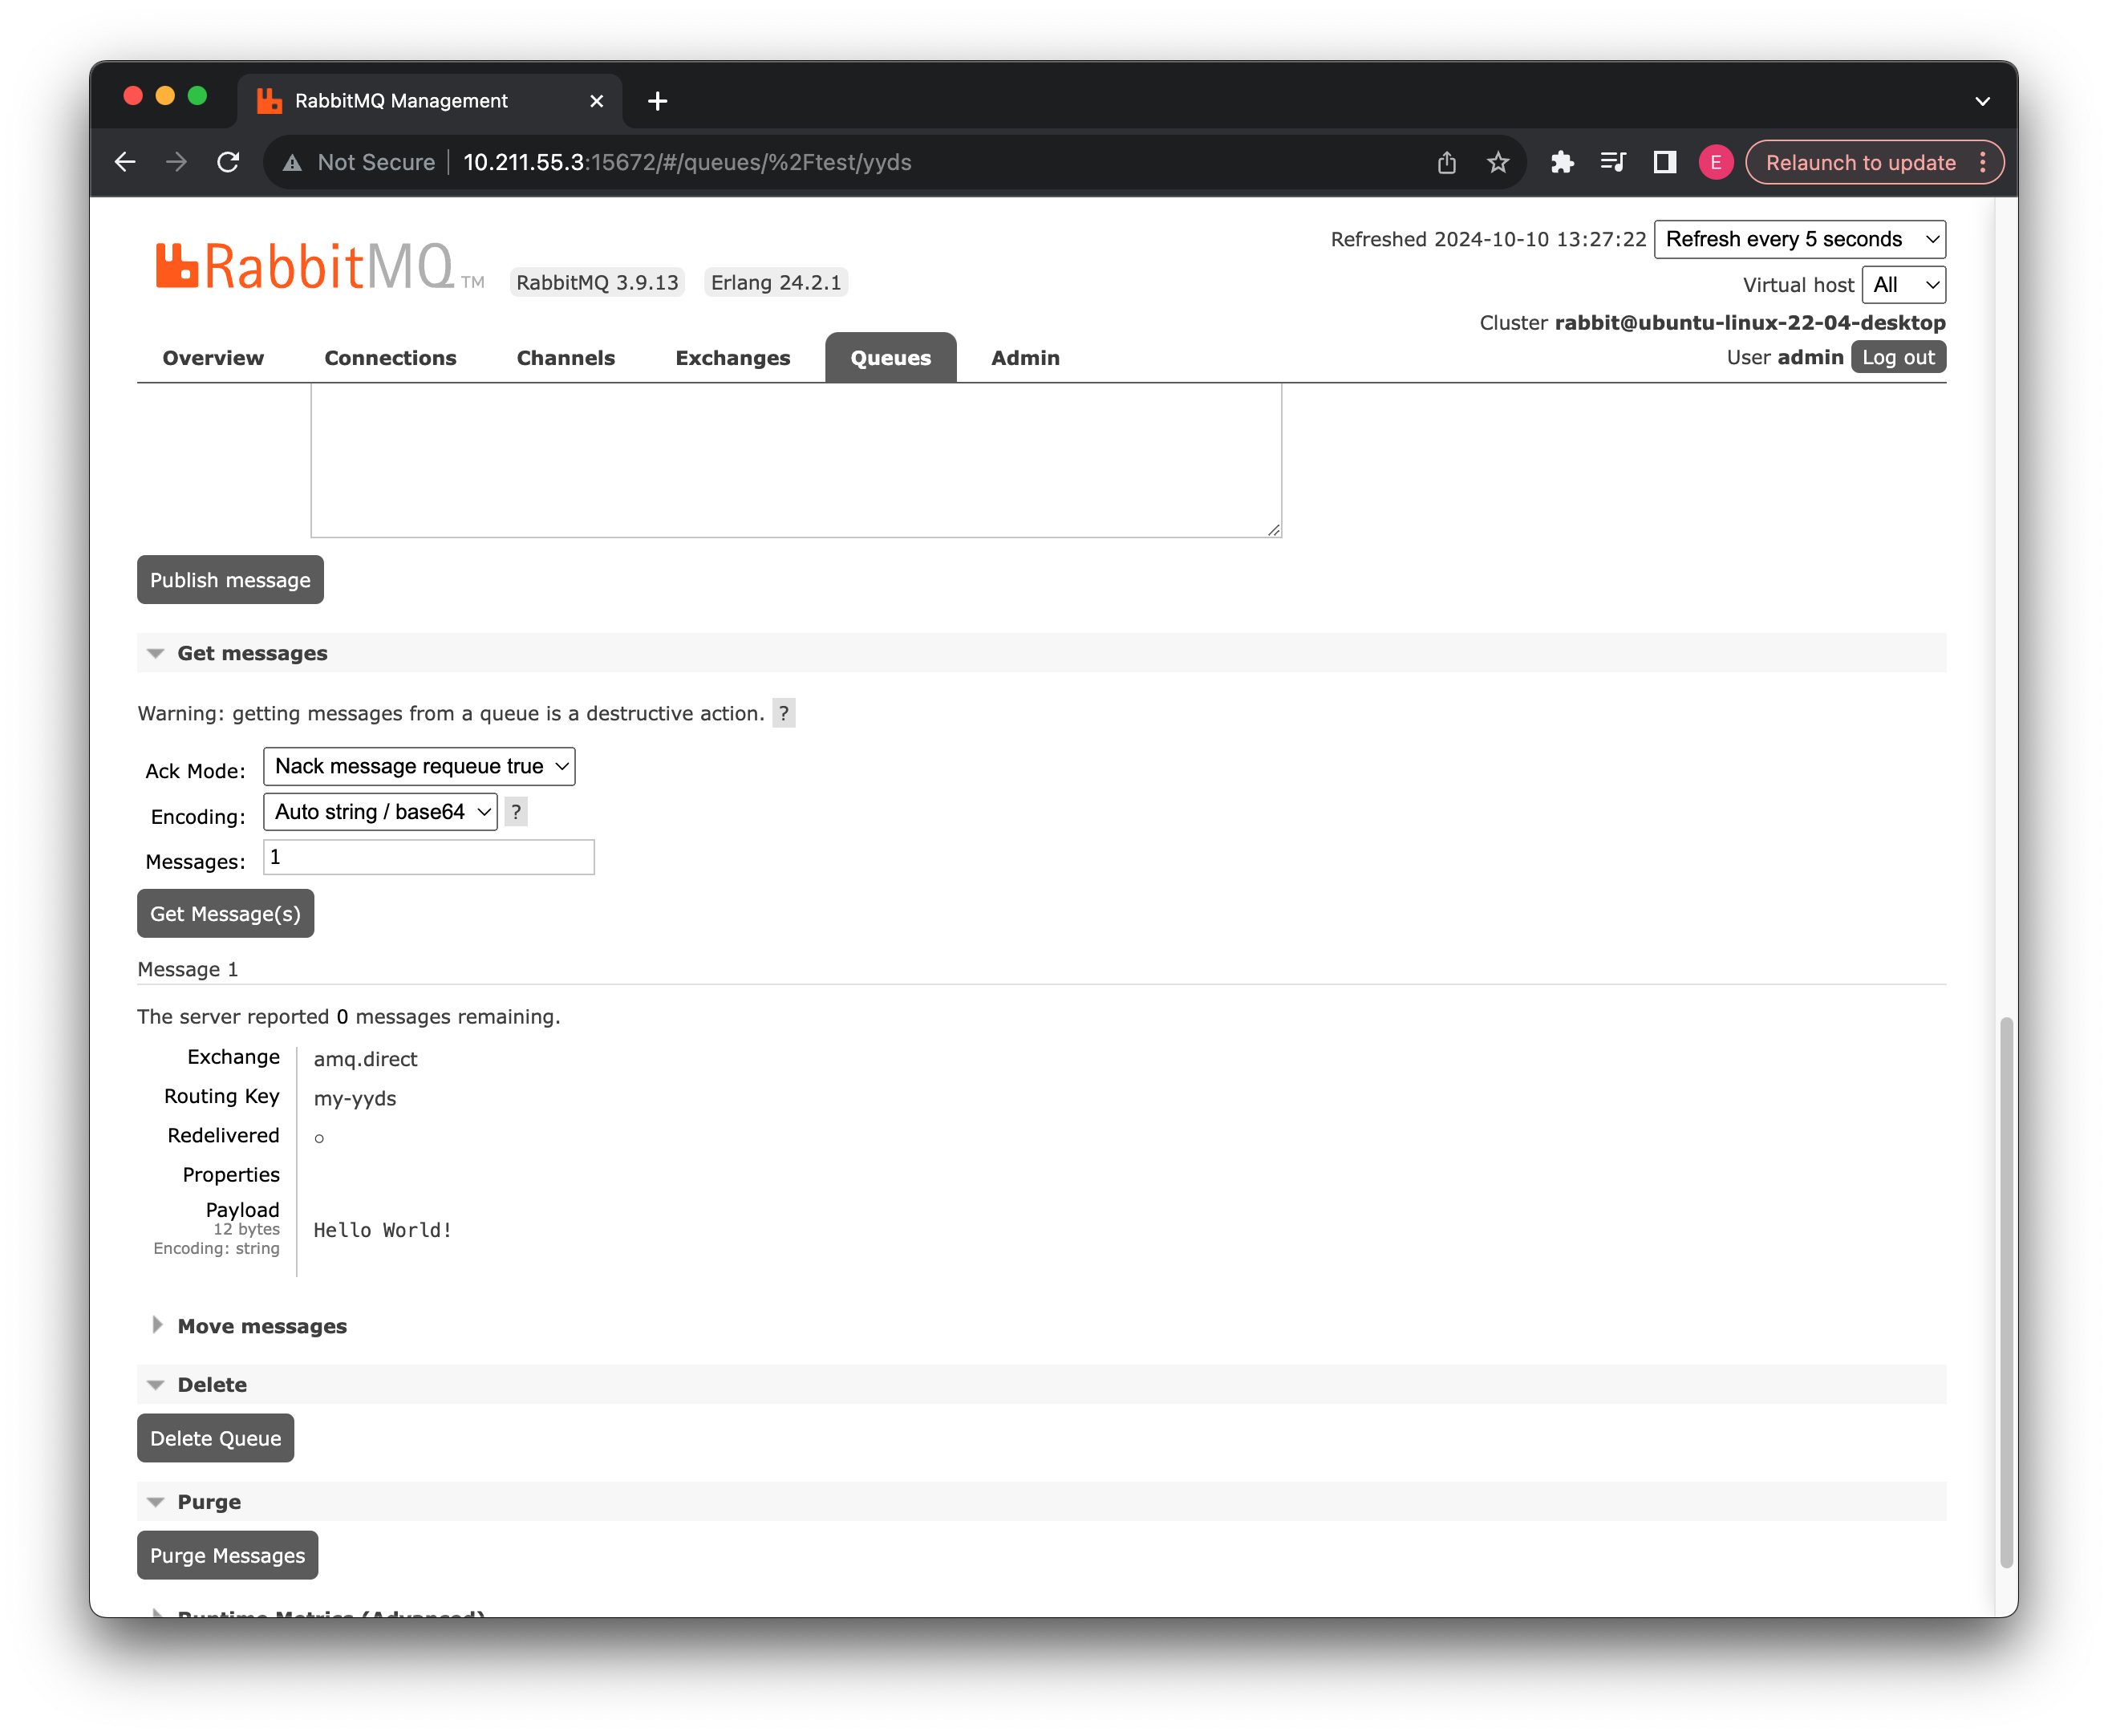Expand the Move messages section
2108x1736 pixels.
(x=262, y=1326)
